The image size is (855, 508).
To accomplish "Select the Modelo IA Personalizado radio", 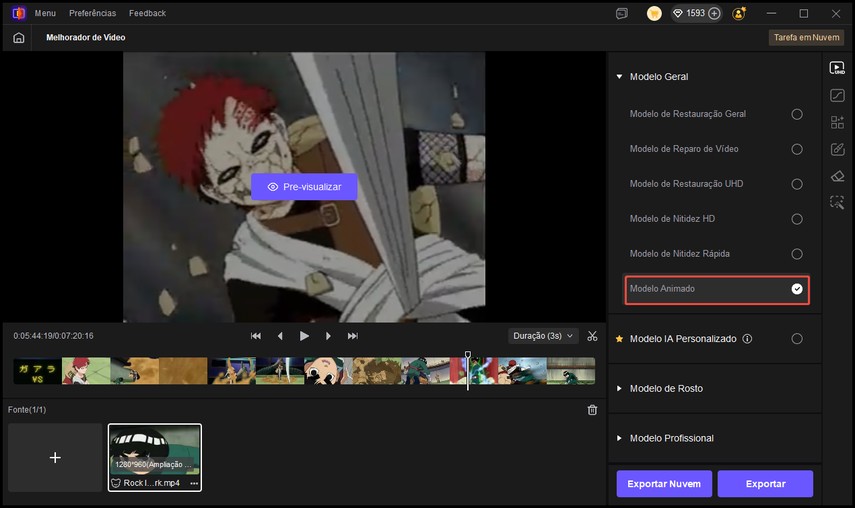I will tap(797, 338).
